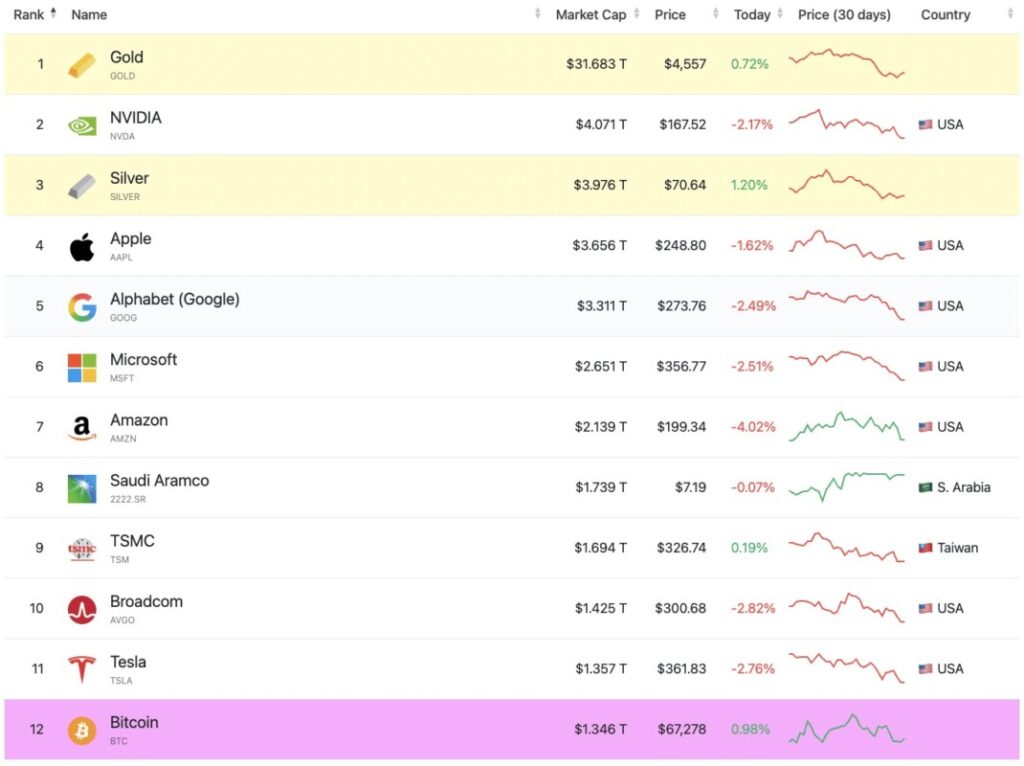View Amazon 30-day price chart

(846, 427)
